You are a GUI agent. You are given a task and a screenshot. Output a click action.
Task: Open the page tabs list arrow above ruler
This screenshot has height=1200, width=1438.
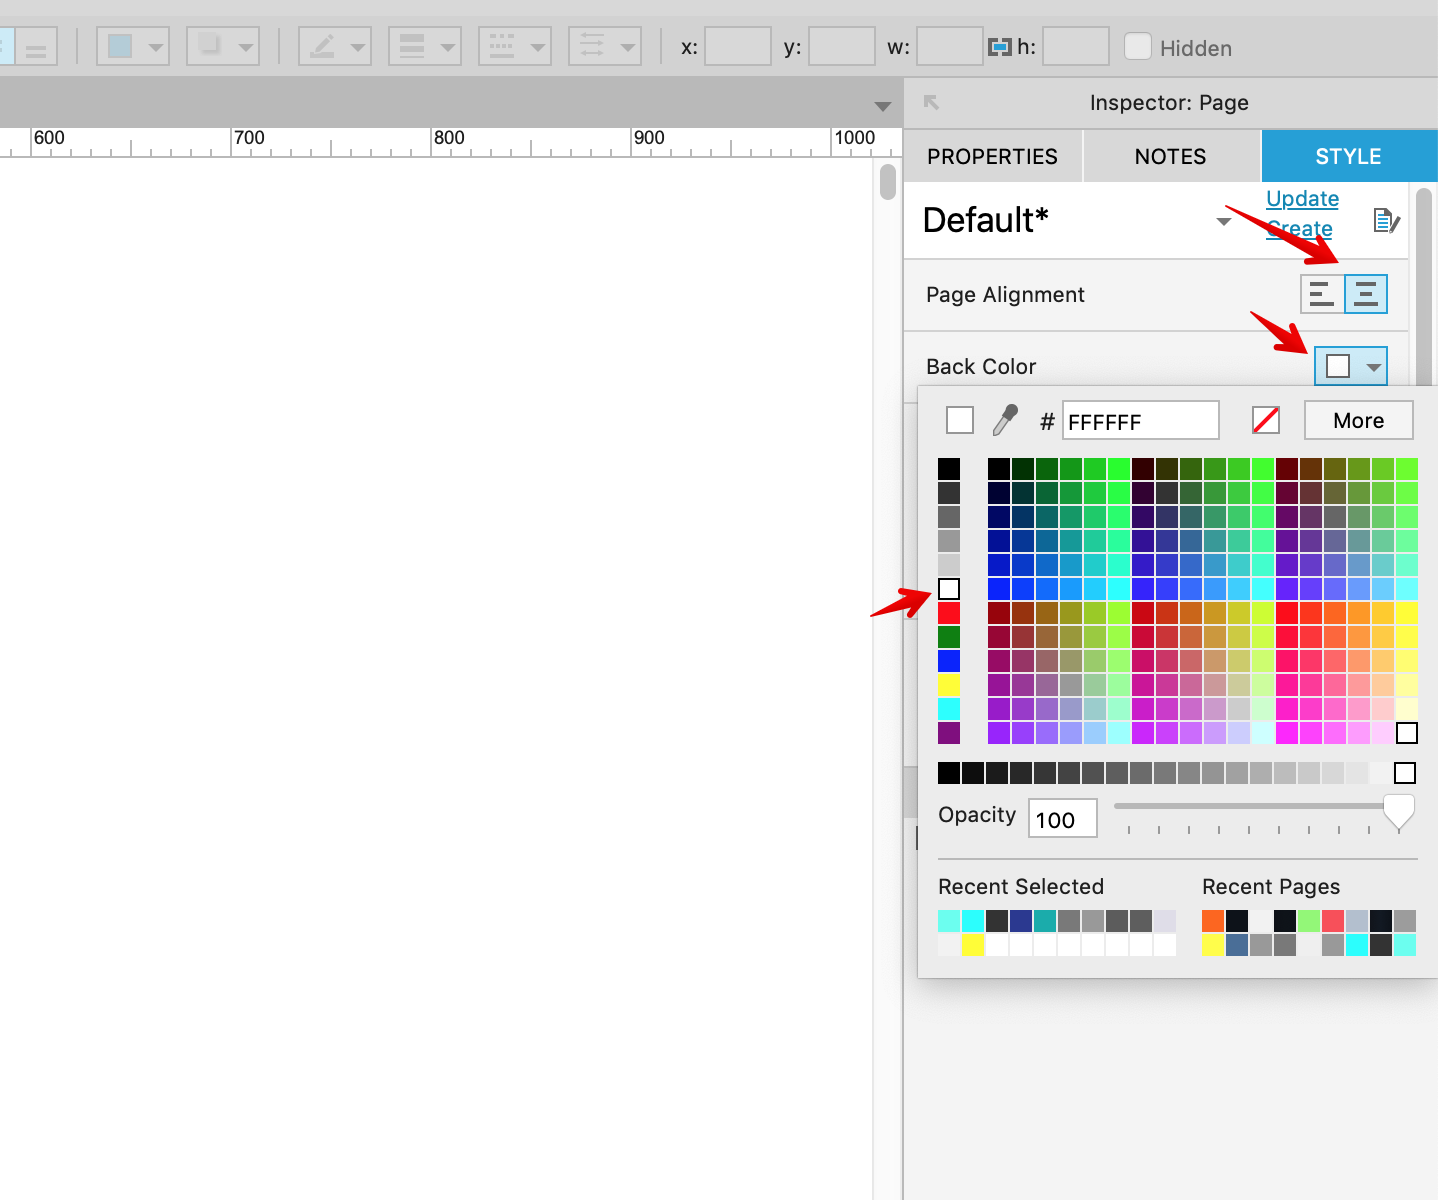point(882,106)
